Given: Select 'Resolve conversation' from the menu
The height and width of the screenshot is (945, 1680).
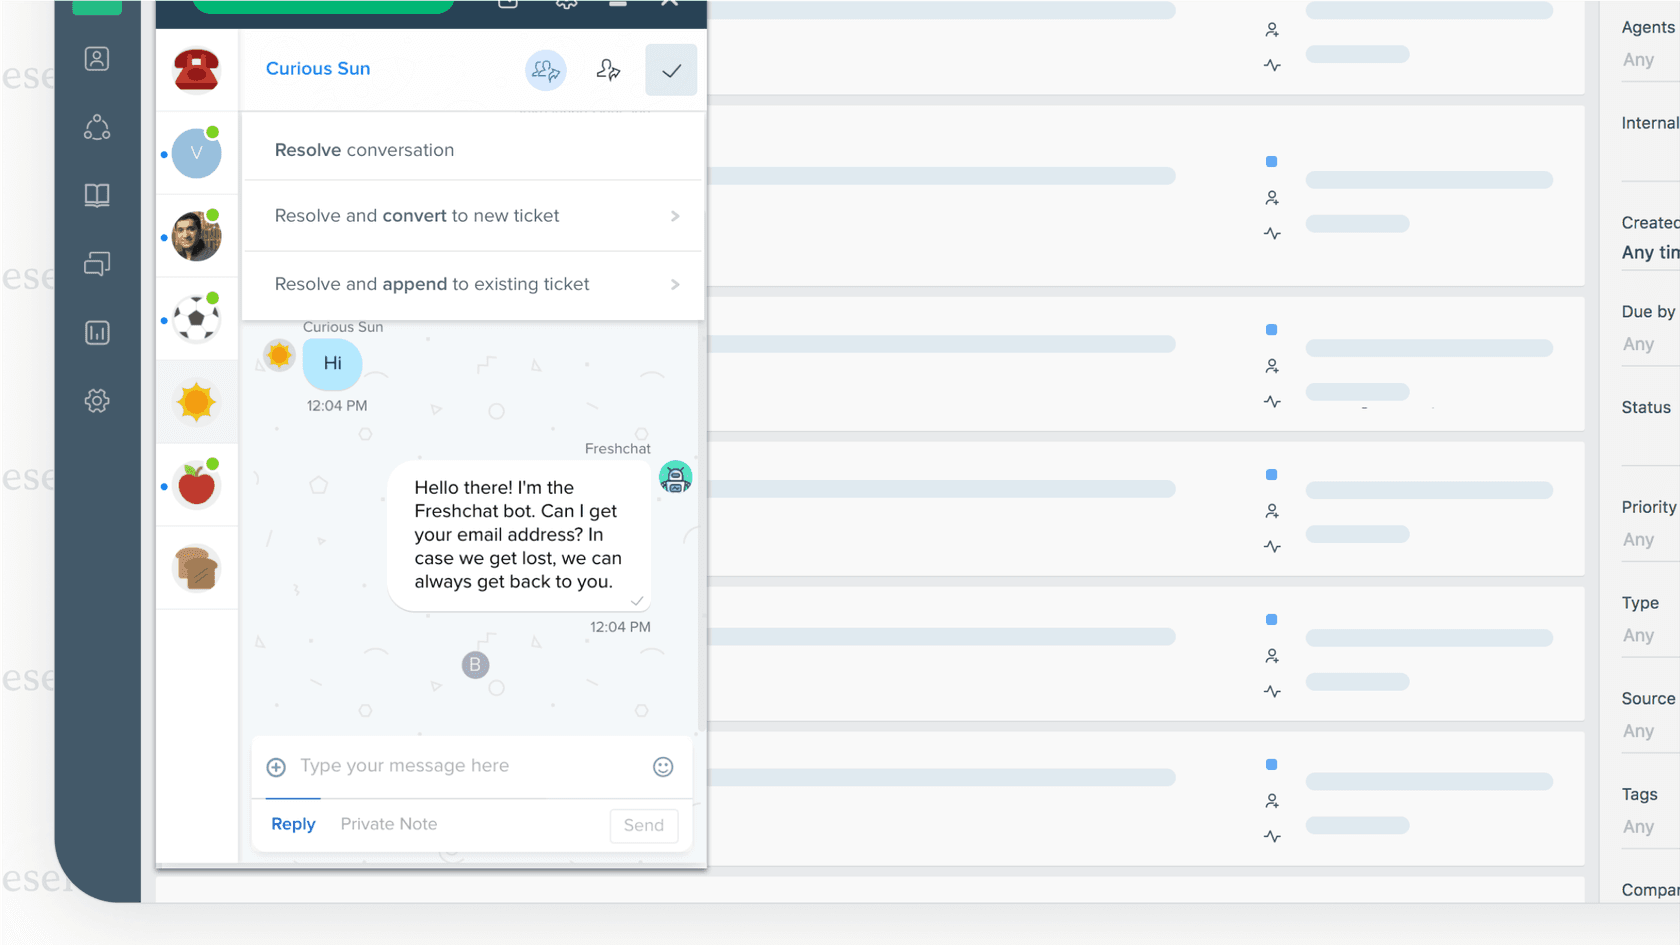Looking at the screenshot, I should [364, 149].
